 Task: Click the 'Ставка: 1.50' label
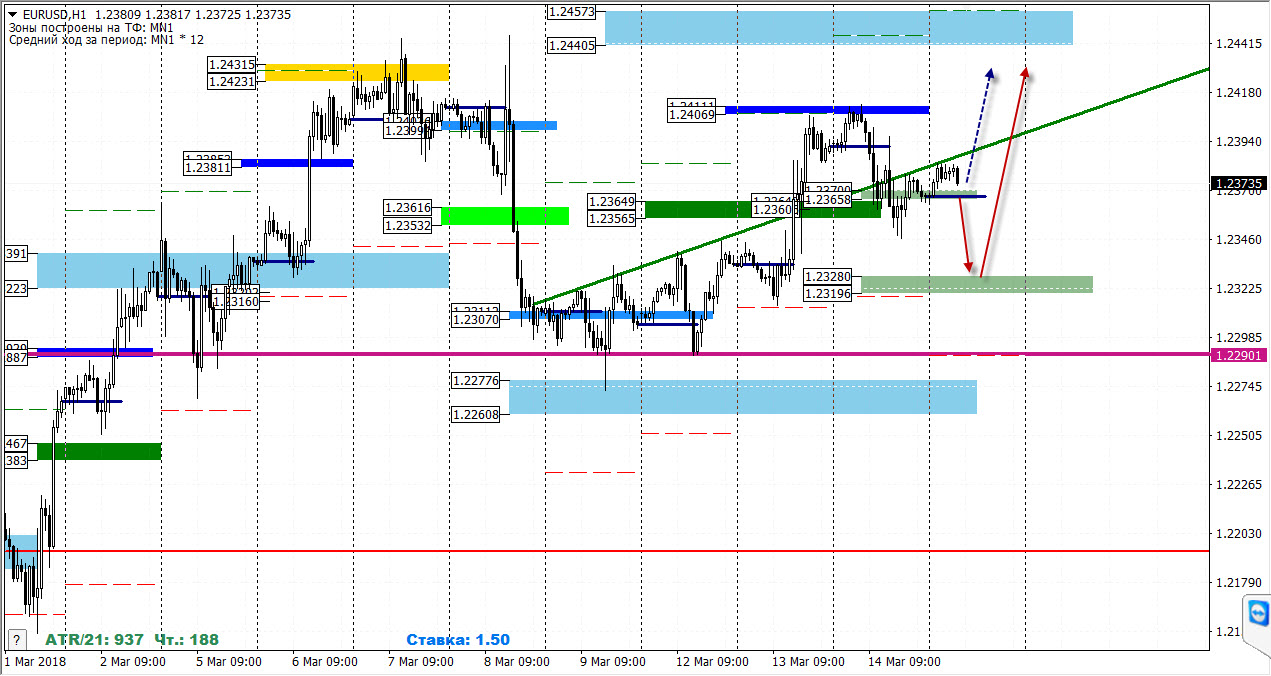point(458,639)
